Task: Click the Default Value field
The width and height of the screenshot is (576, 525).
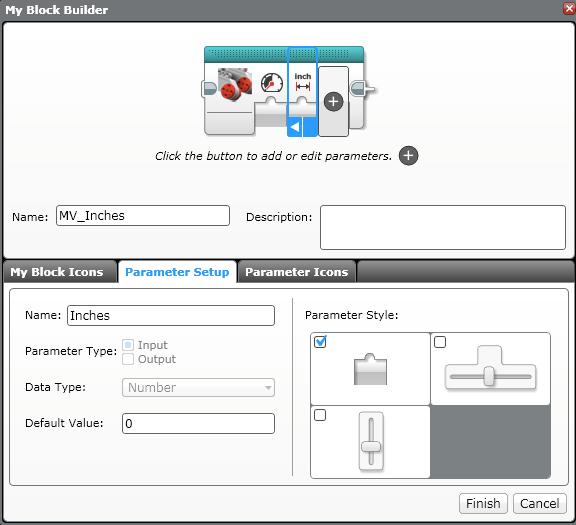Action: [198, 424]
